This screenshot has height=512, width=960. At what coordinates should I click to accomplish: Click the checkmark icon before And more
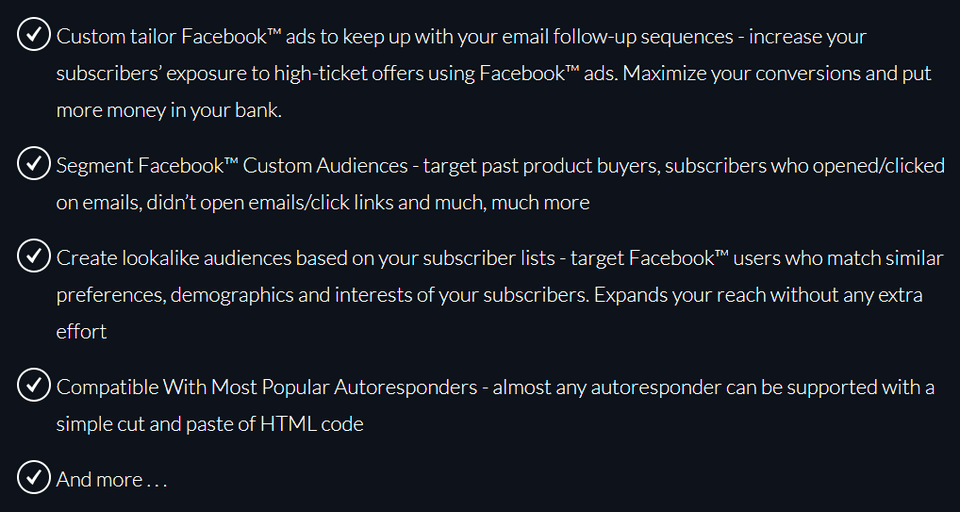(34, 478)
